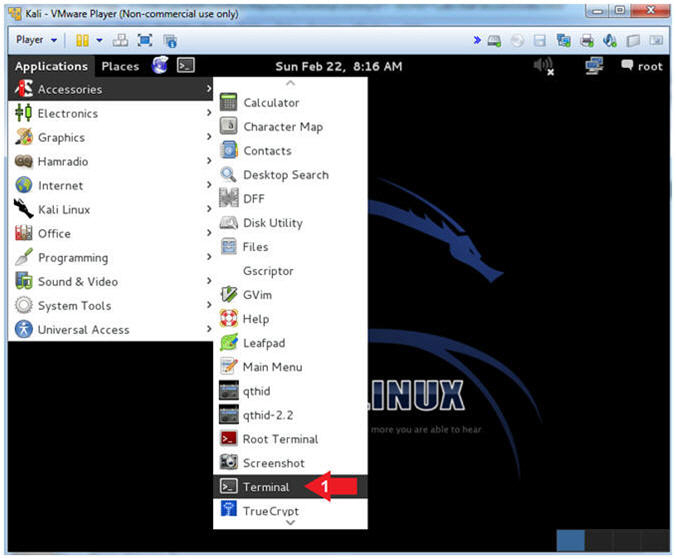Open Calculator from Accessories menu

tap(290, 103)
